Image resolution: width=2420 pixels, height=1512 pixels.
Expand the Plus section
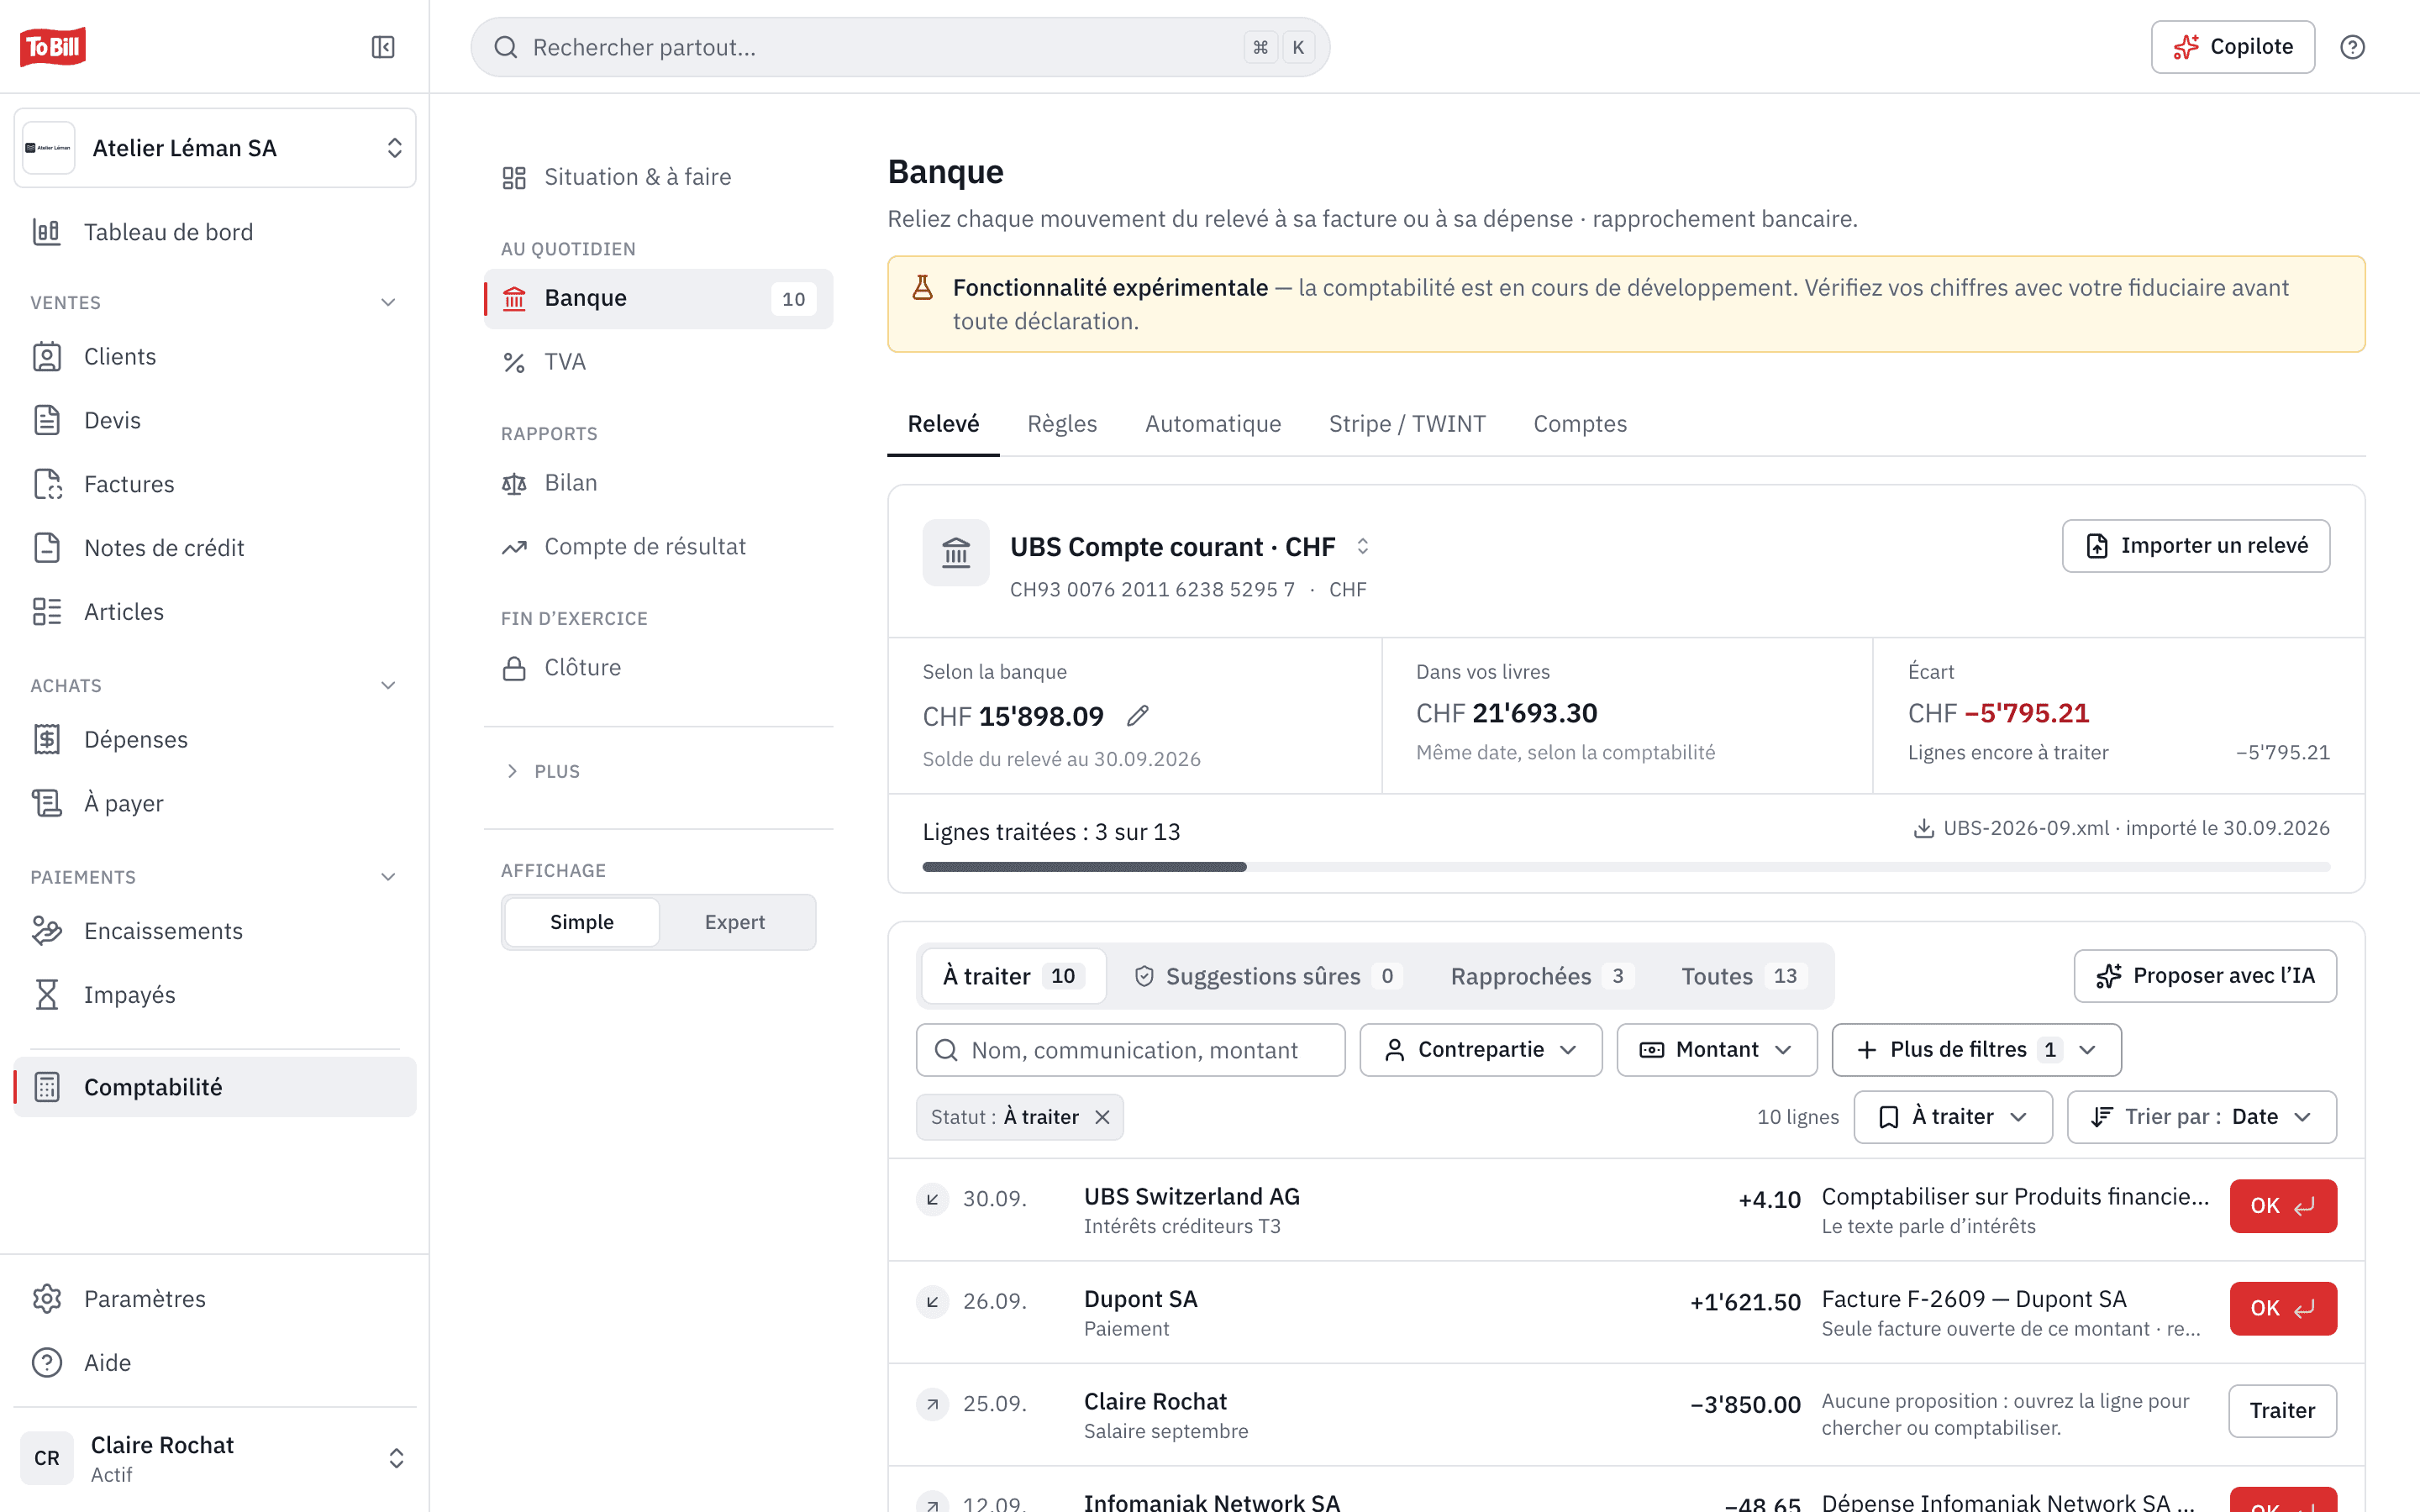coord(543,771)
